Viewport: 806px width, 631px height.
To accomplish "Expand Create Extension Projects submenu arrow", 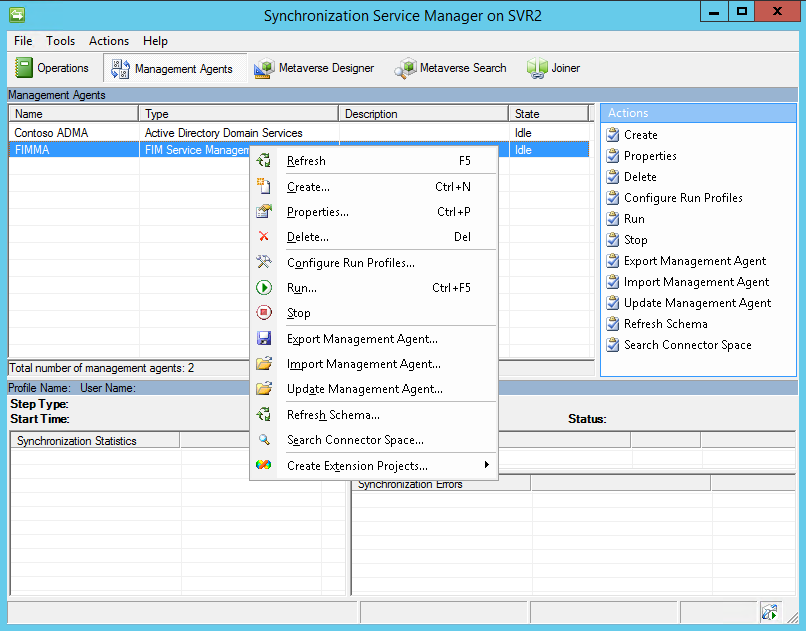I will click(x=486, y=465).
